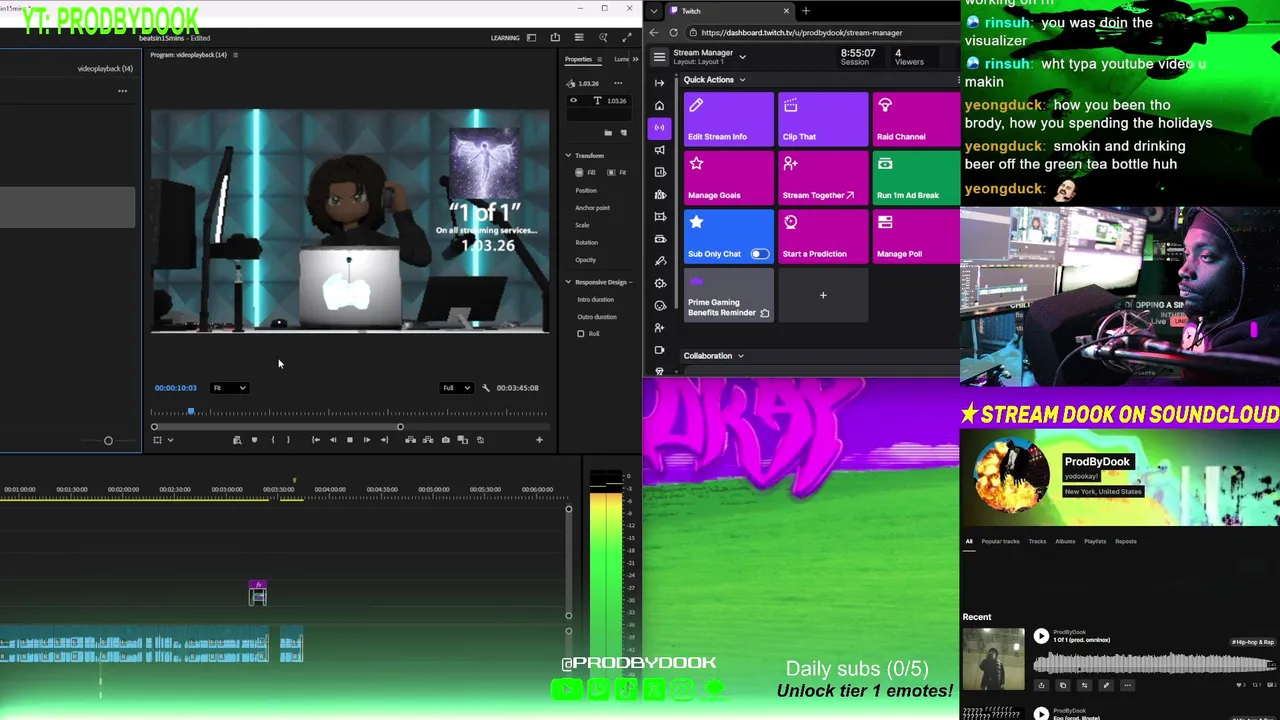Image resolution: width=1280 pixels, height=720 pixels.
Task: Open Twitch dashboard hamburger menu
Action: (x=659, y=57)
